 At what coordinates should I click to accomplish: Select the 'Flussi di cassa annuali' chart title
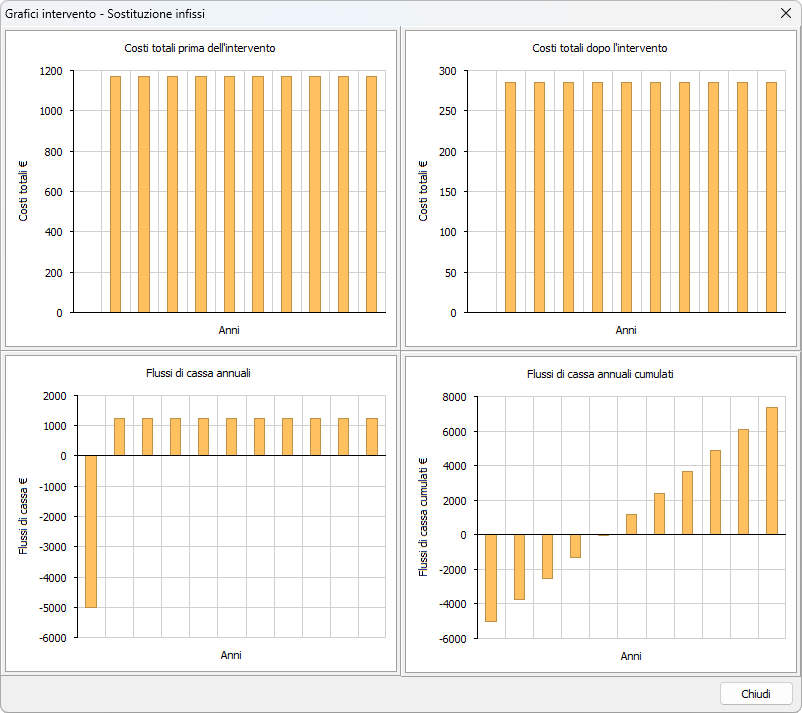point(199,373)
